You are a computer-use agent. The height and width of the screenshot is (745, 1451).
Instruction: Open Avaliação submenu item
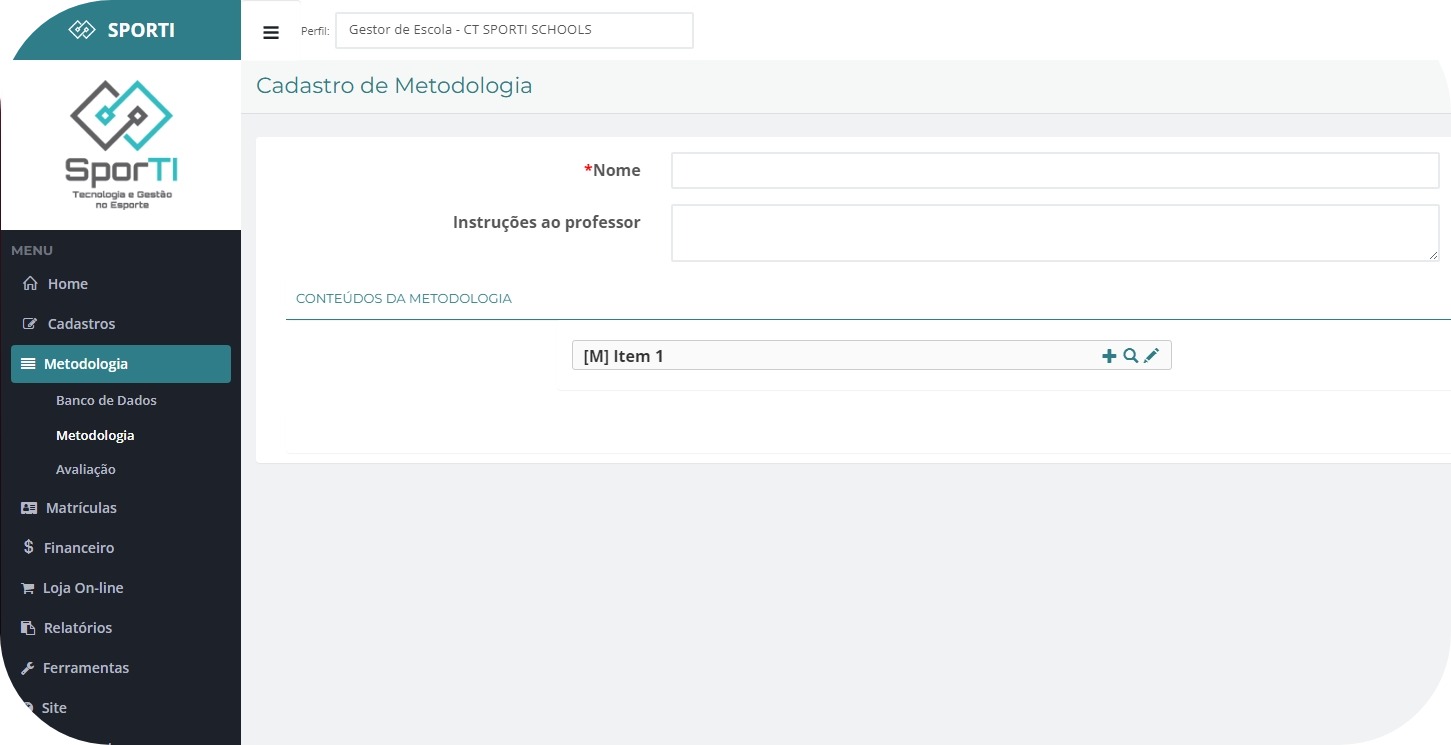(86, 469)
